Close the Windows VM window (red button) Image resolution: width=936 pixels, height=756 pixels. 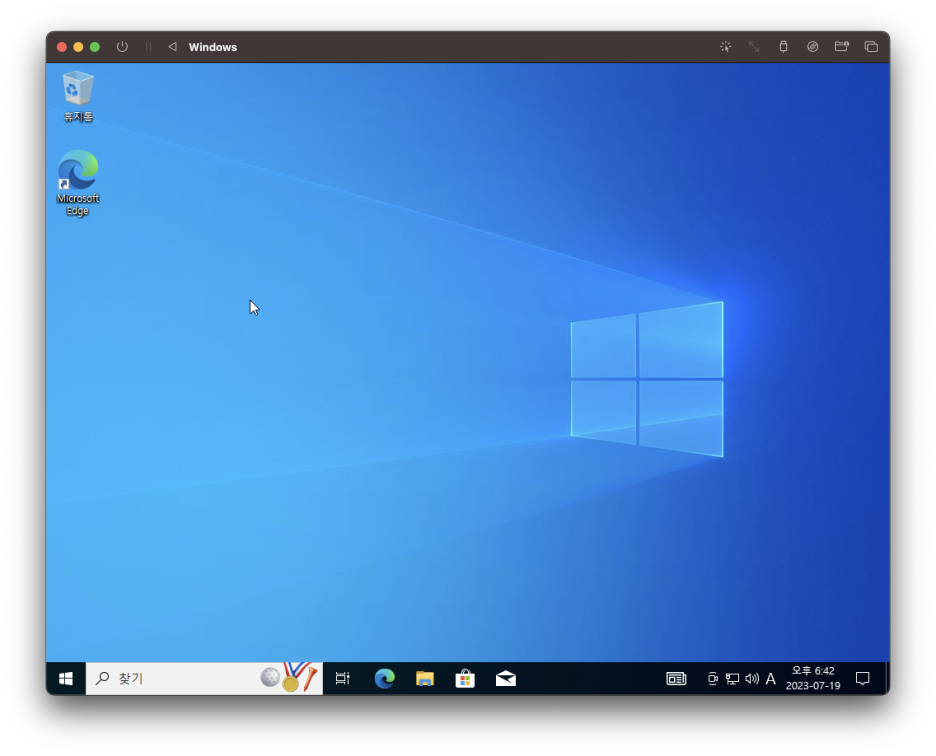coord(61,47)
